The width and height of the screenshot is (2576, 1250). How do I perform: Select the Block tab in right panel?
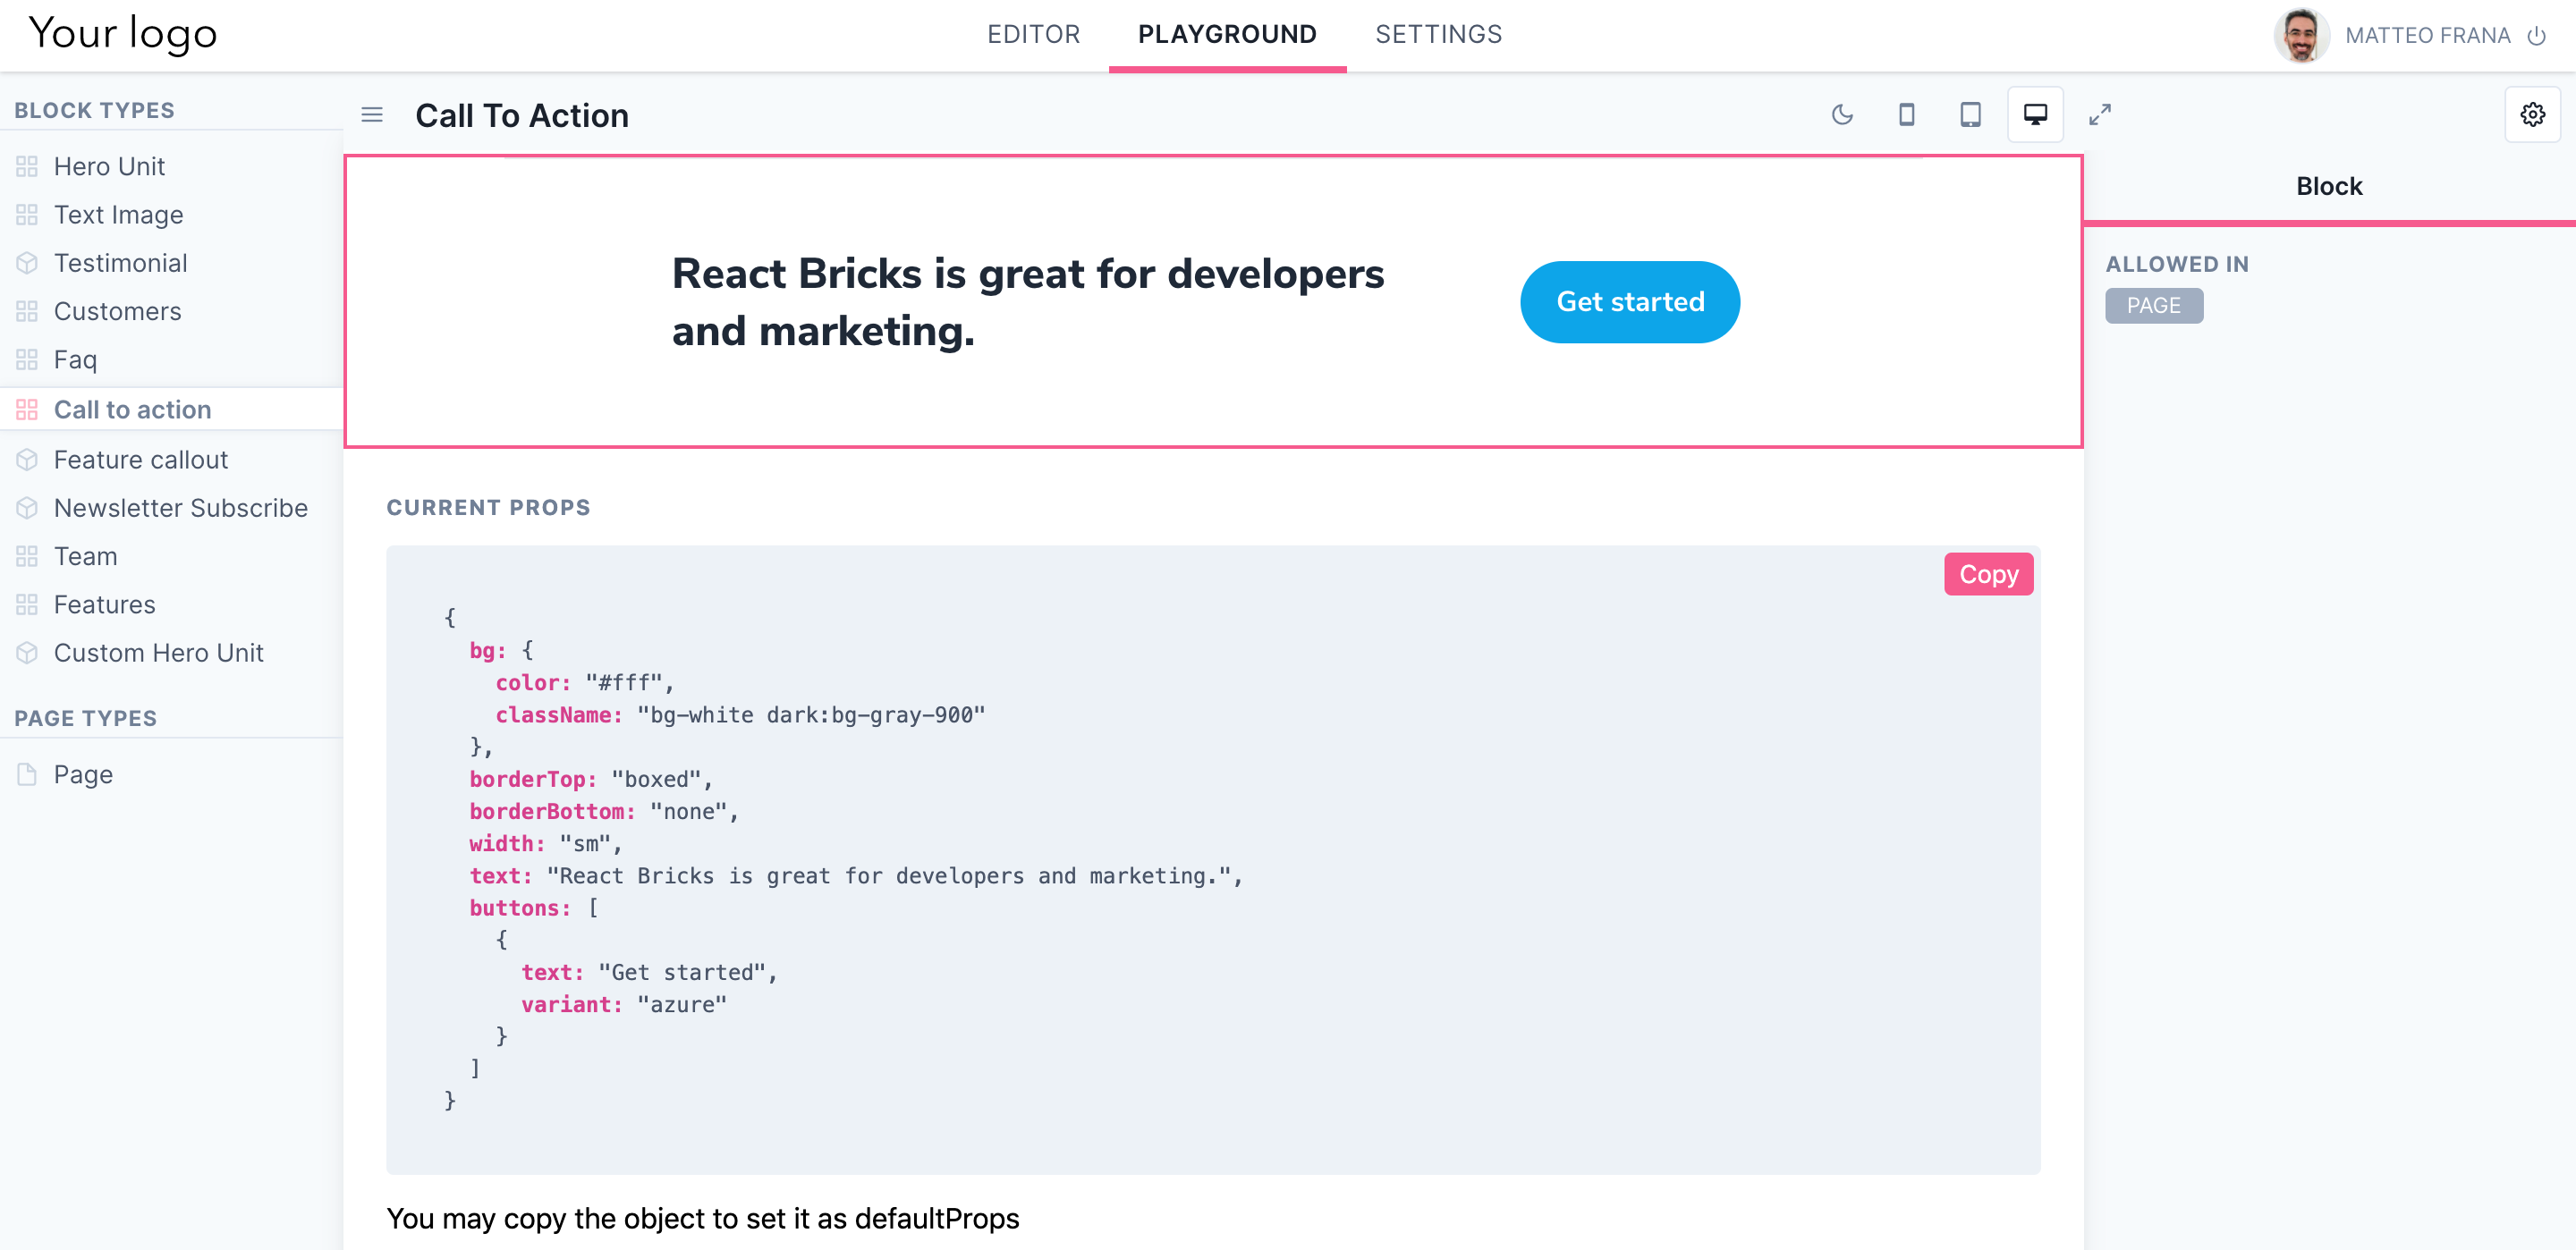(2329, 187)
